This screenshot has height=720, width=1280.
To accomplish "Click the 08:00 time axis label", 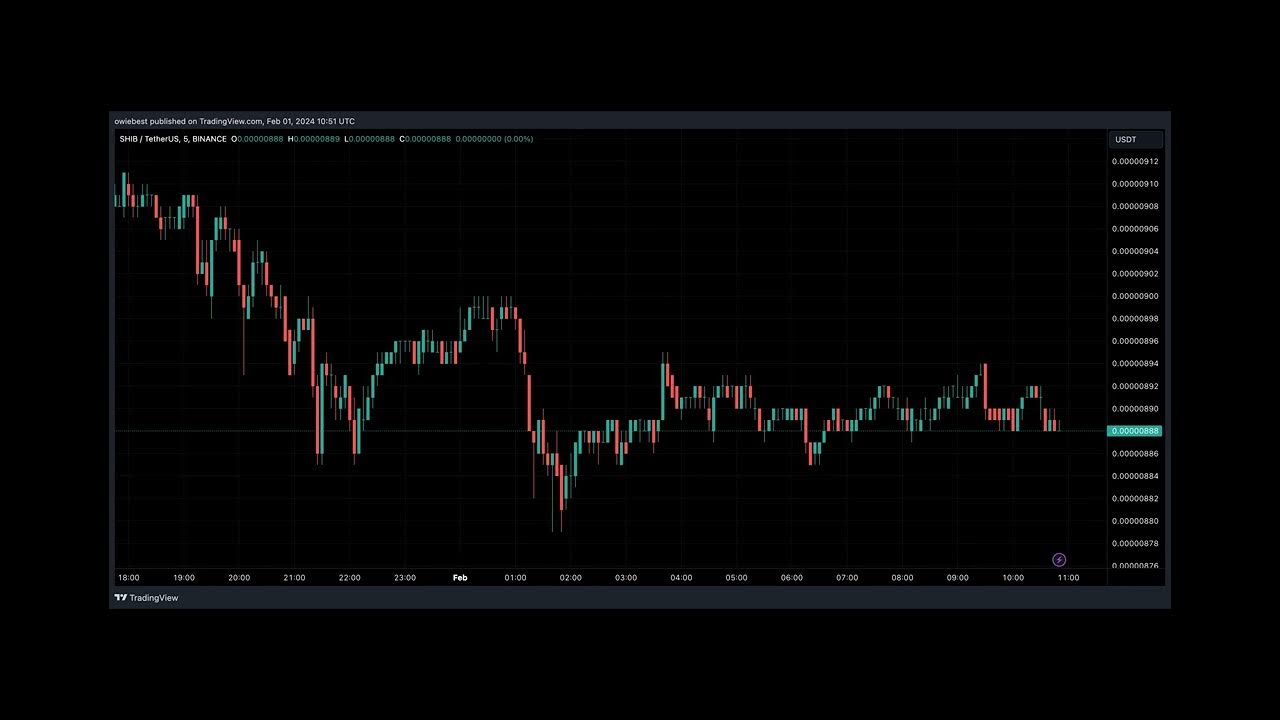I will pos(903,578).
